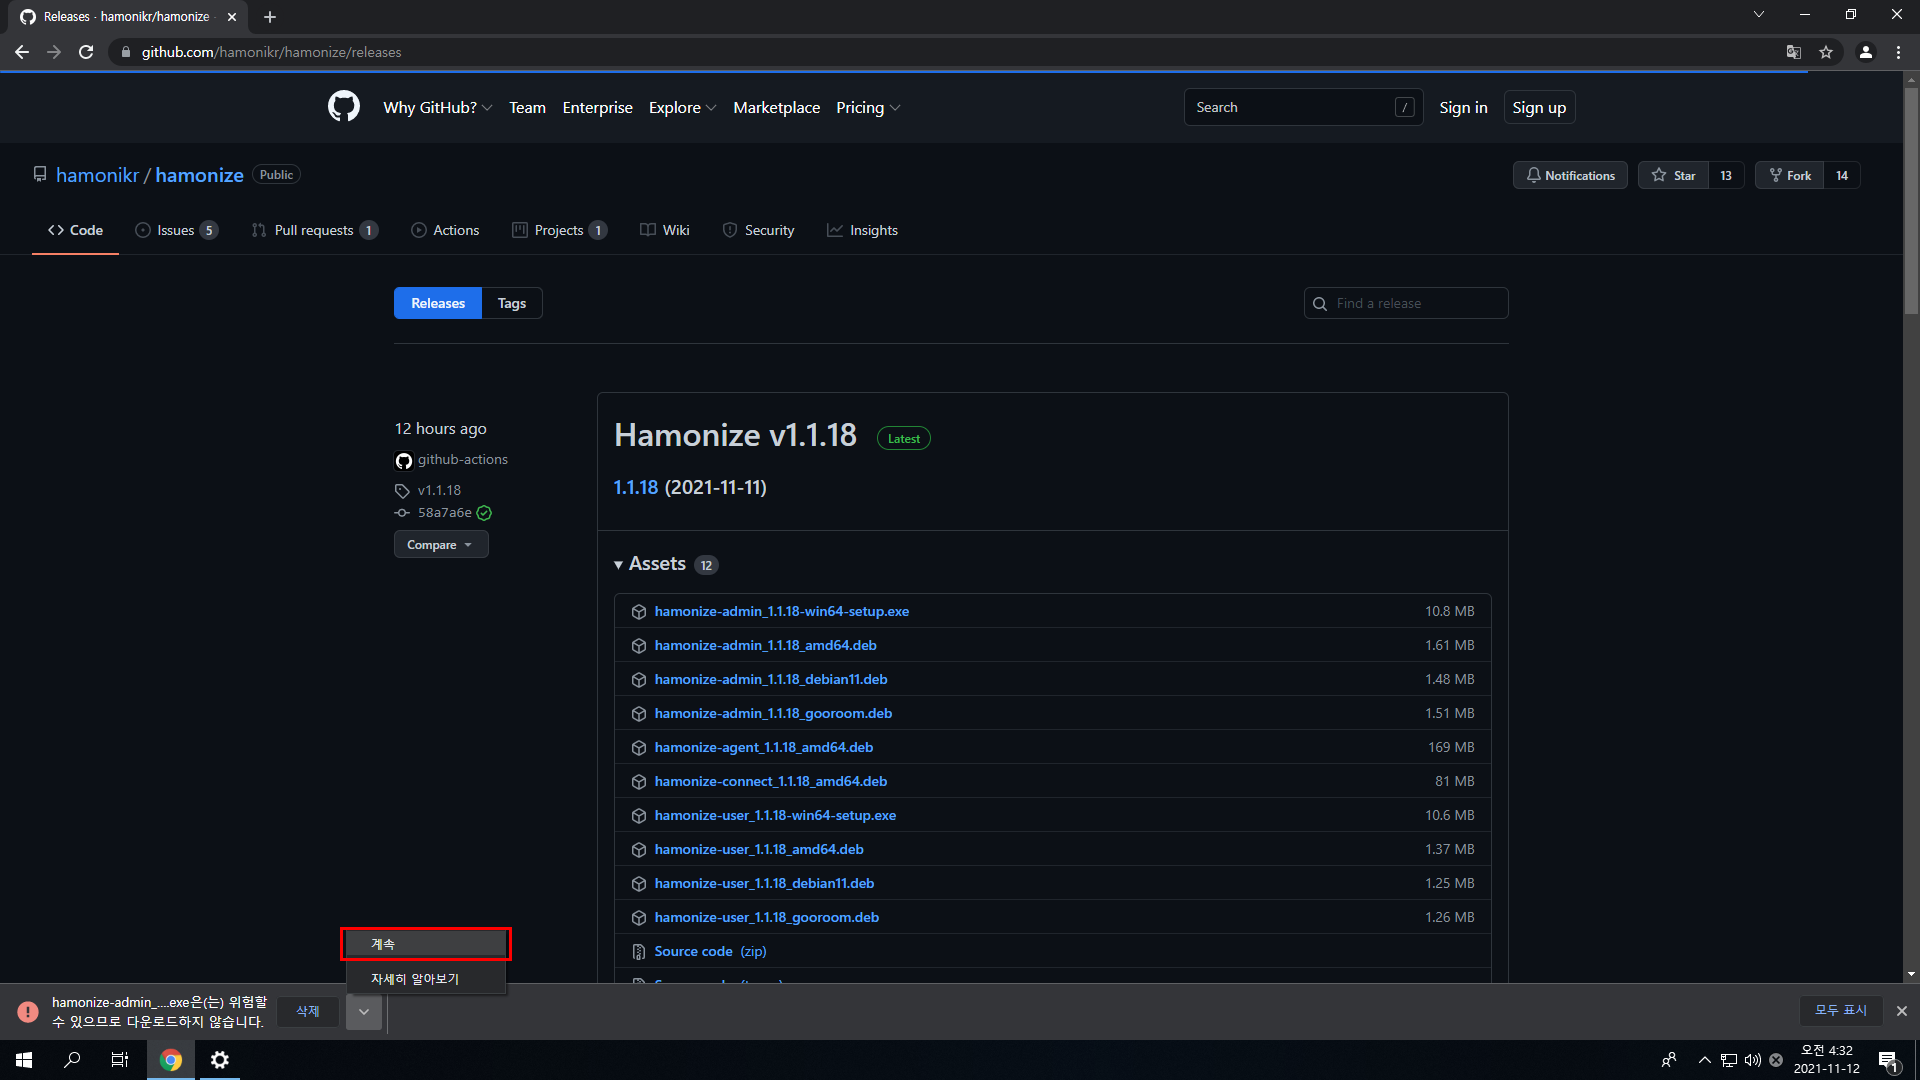
Task: Click the Notifications button
Action: (x=1570, y=175)
